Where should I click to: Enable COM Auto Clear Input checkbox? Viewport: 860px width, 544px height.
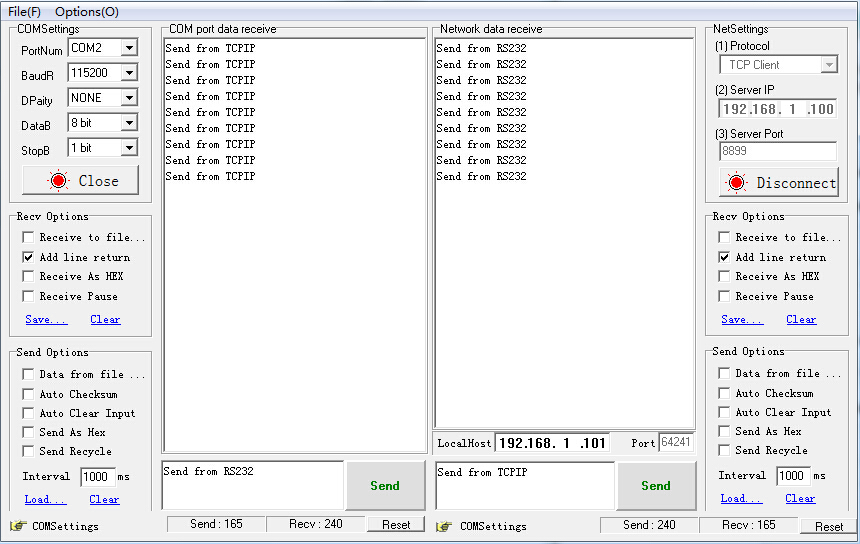point(28,413)
